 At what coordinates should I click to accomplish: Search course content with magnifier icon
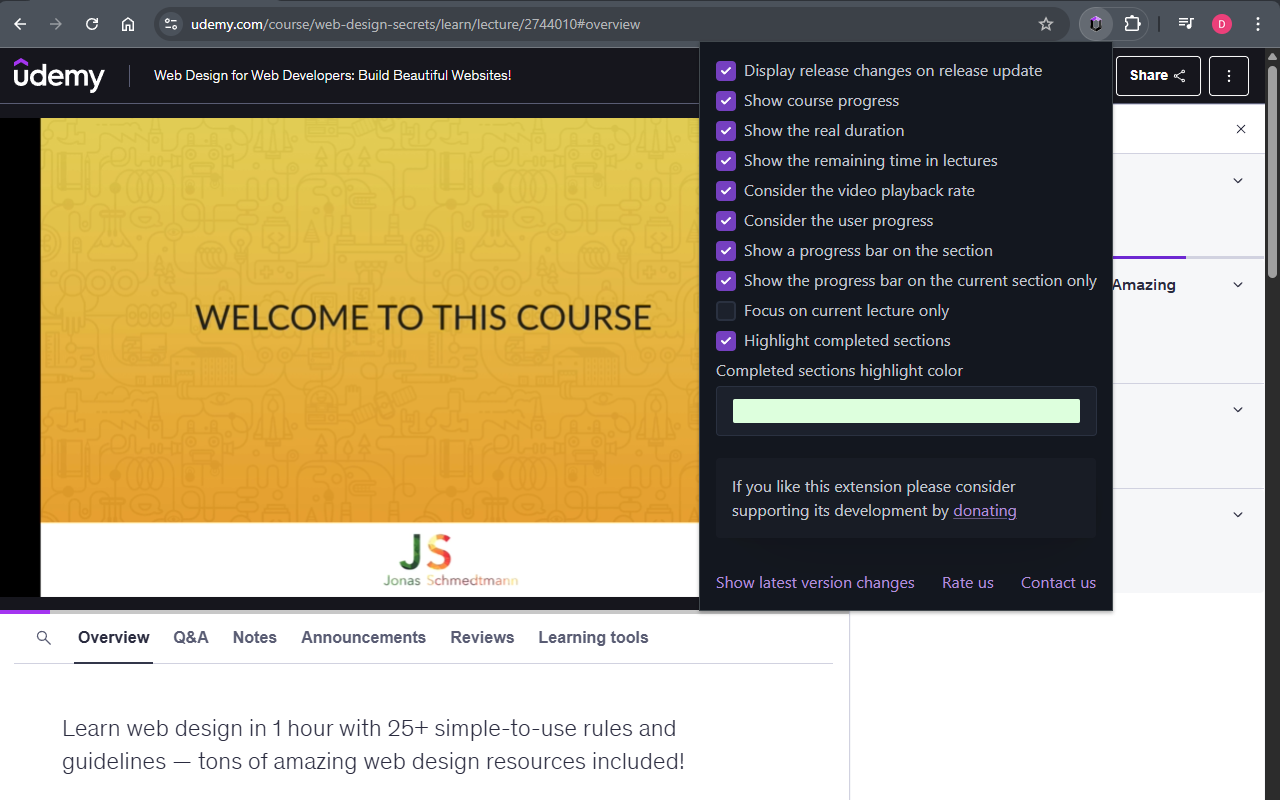tap(44, 637)
